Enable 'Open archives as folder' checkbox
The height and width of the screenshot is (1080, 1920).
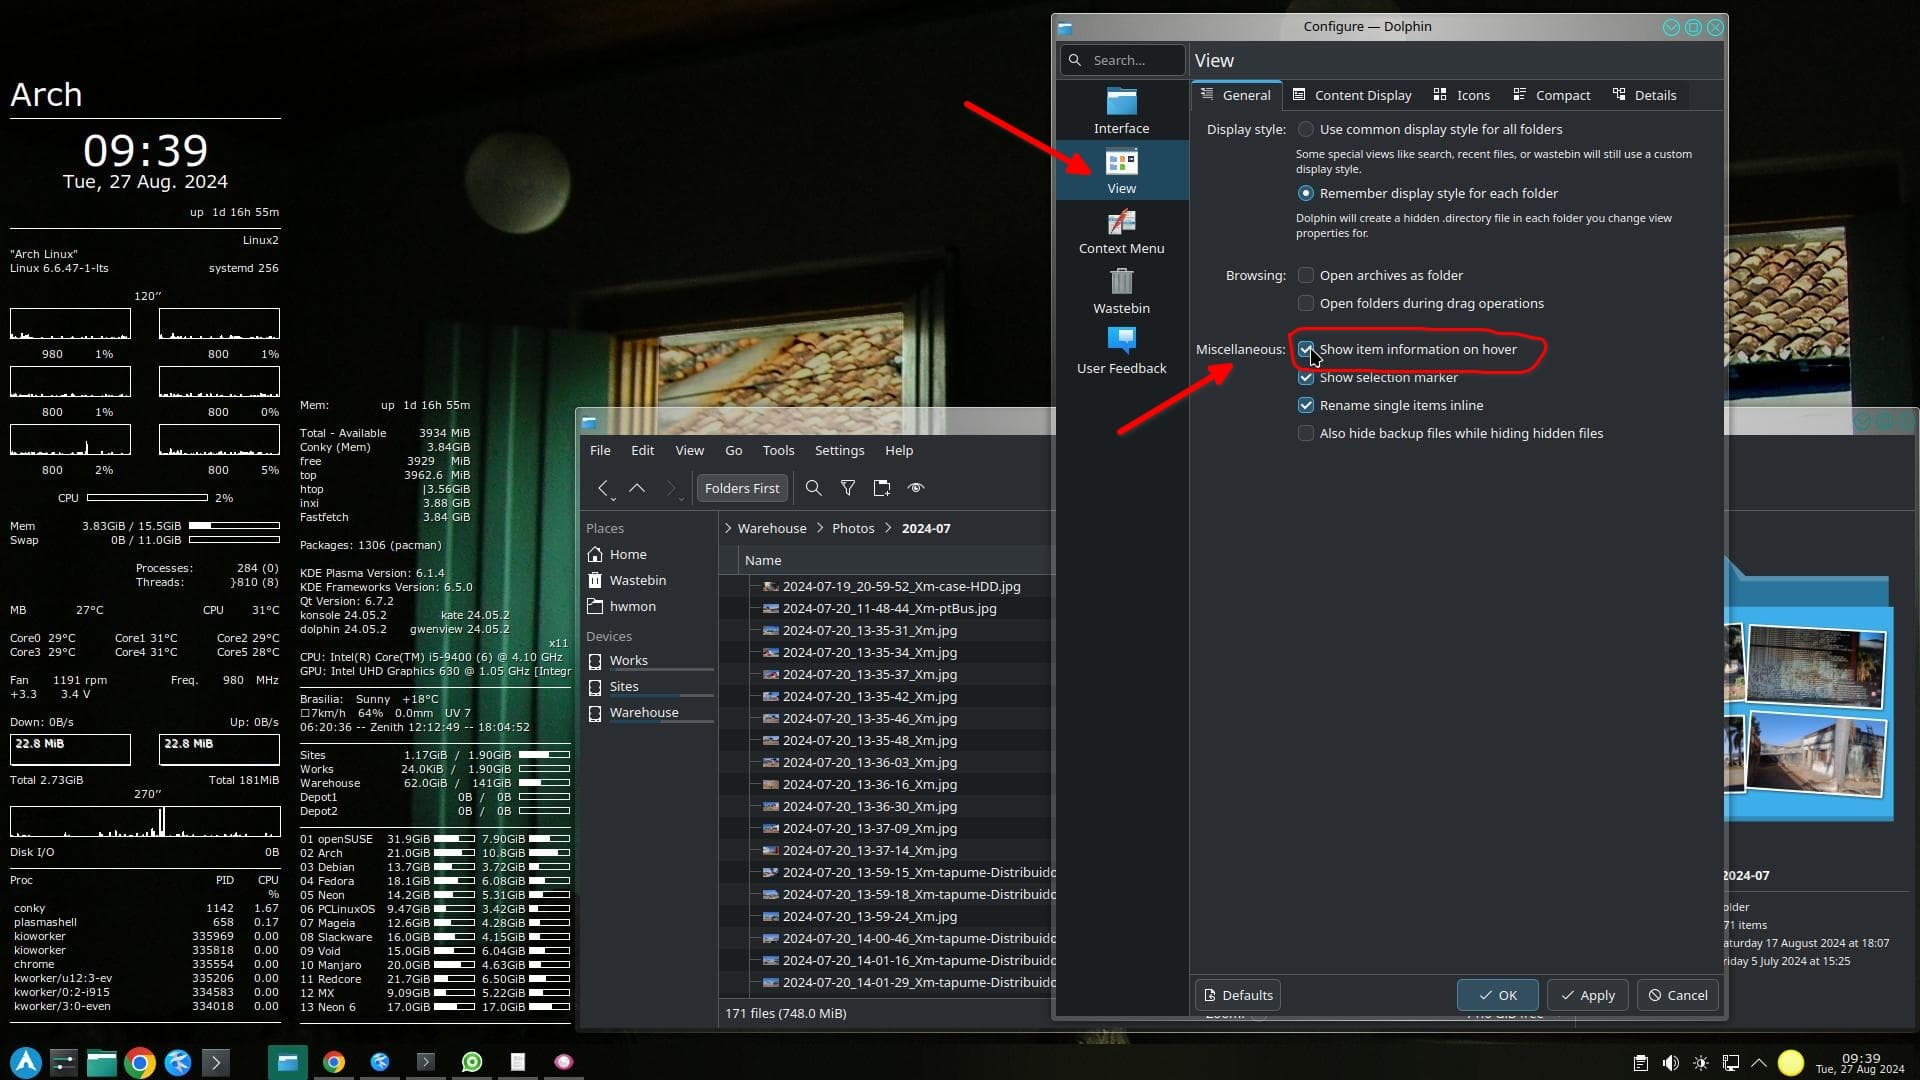tap(1306, 275)
